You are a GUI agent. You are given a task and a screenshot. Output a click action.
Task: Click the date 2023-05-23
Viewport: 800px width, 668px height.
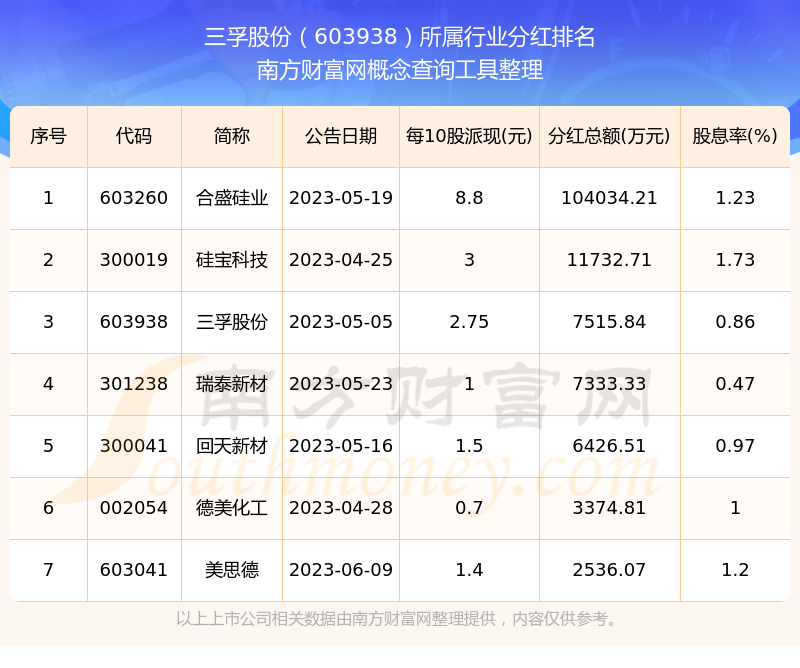pos(341,384)
